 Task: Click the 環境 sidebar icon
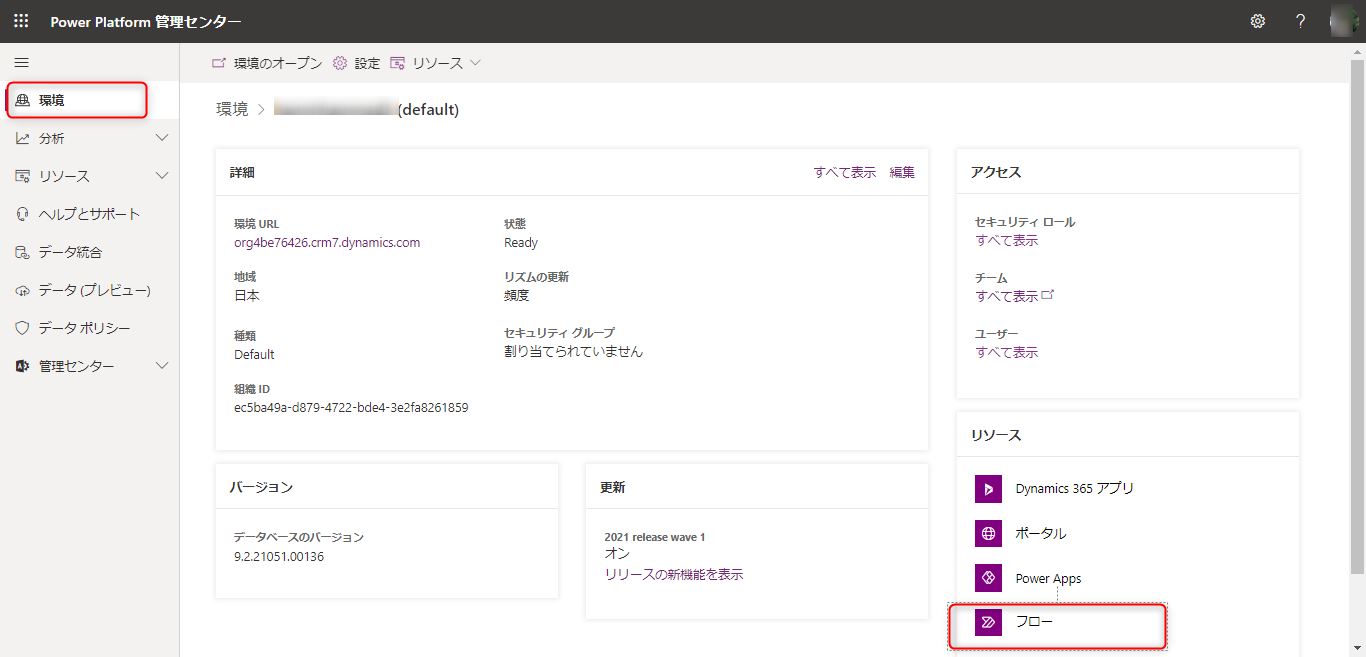[x=22, y=100]
